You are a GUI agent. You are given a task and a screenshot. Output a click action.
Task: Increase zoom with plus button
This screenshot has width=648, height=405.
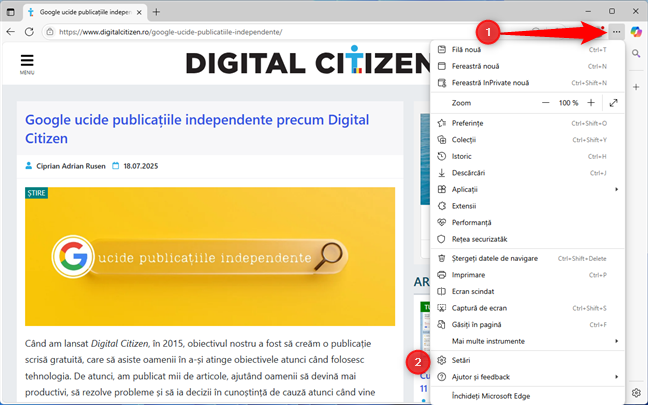pyautogui.click(x=591, y=103)
